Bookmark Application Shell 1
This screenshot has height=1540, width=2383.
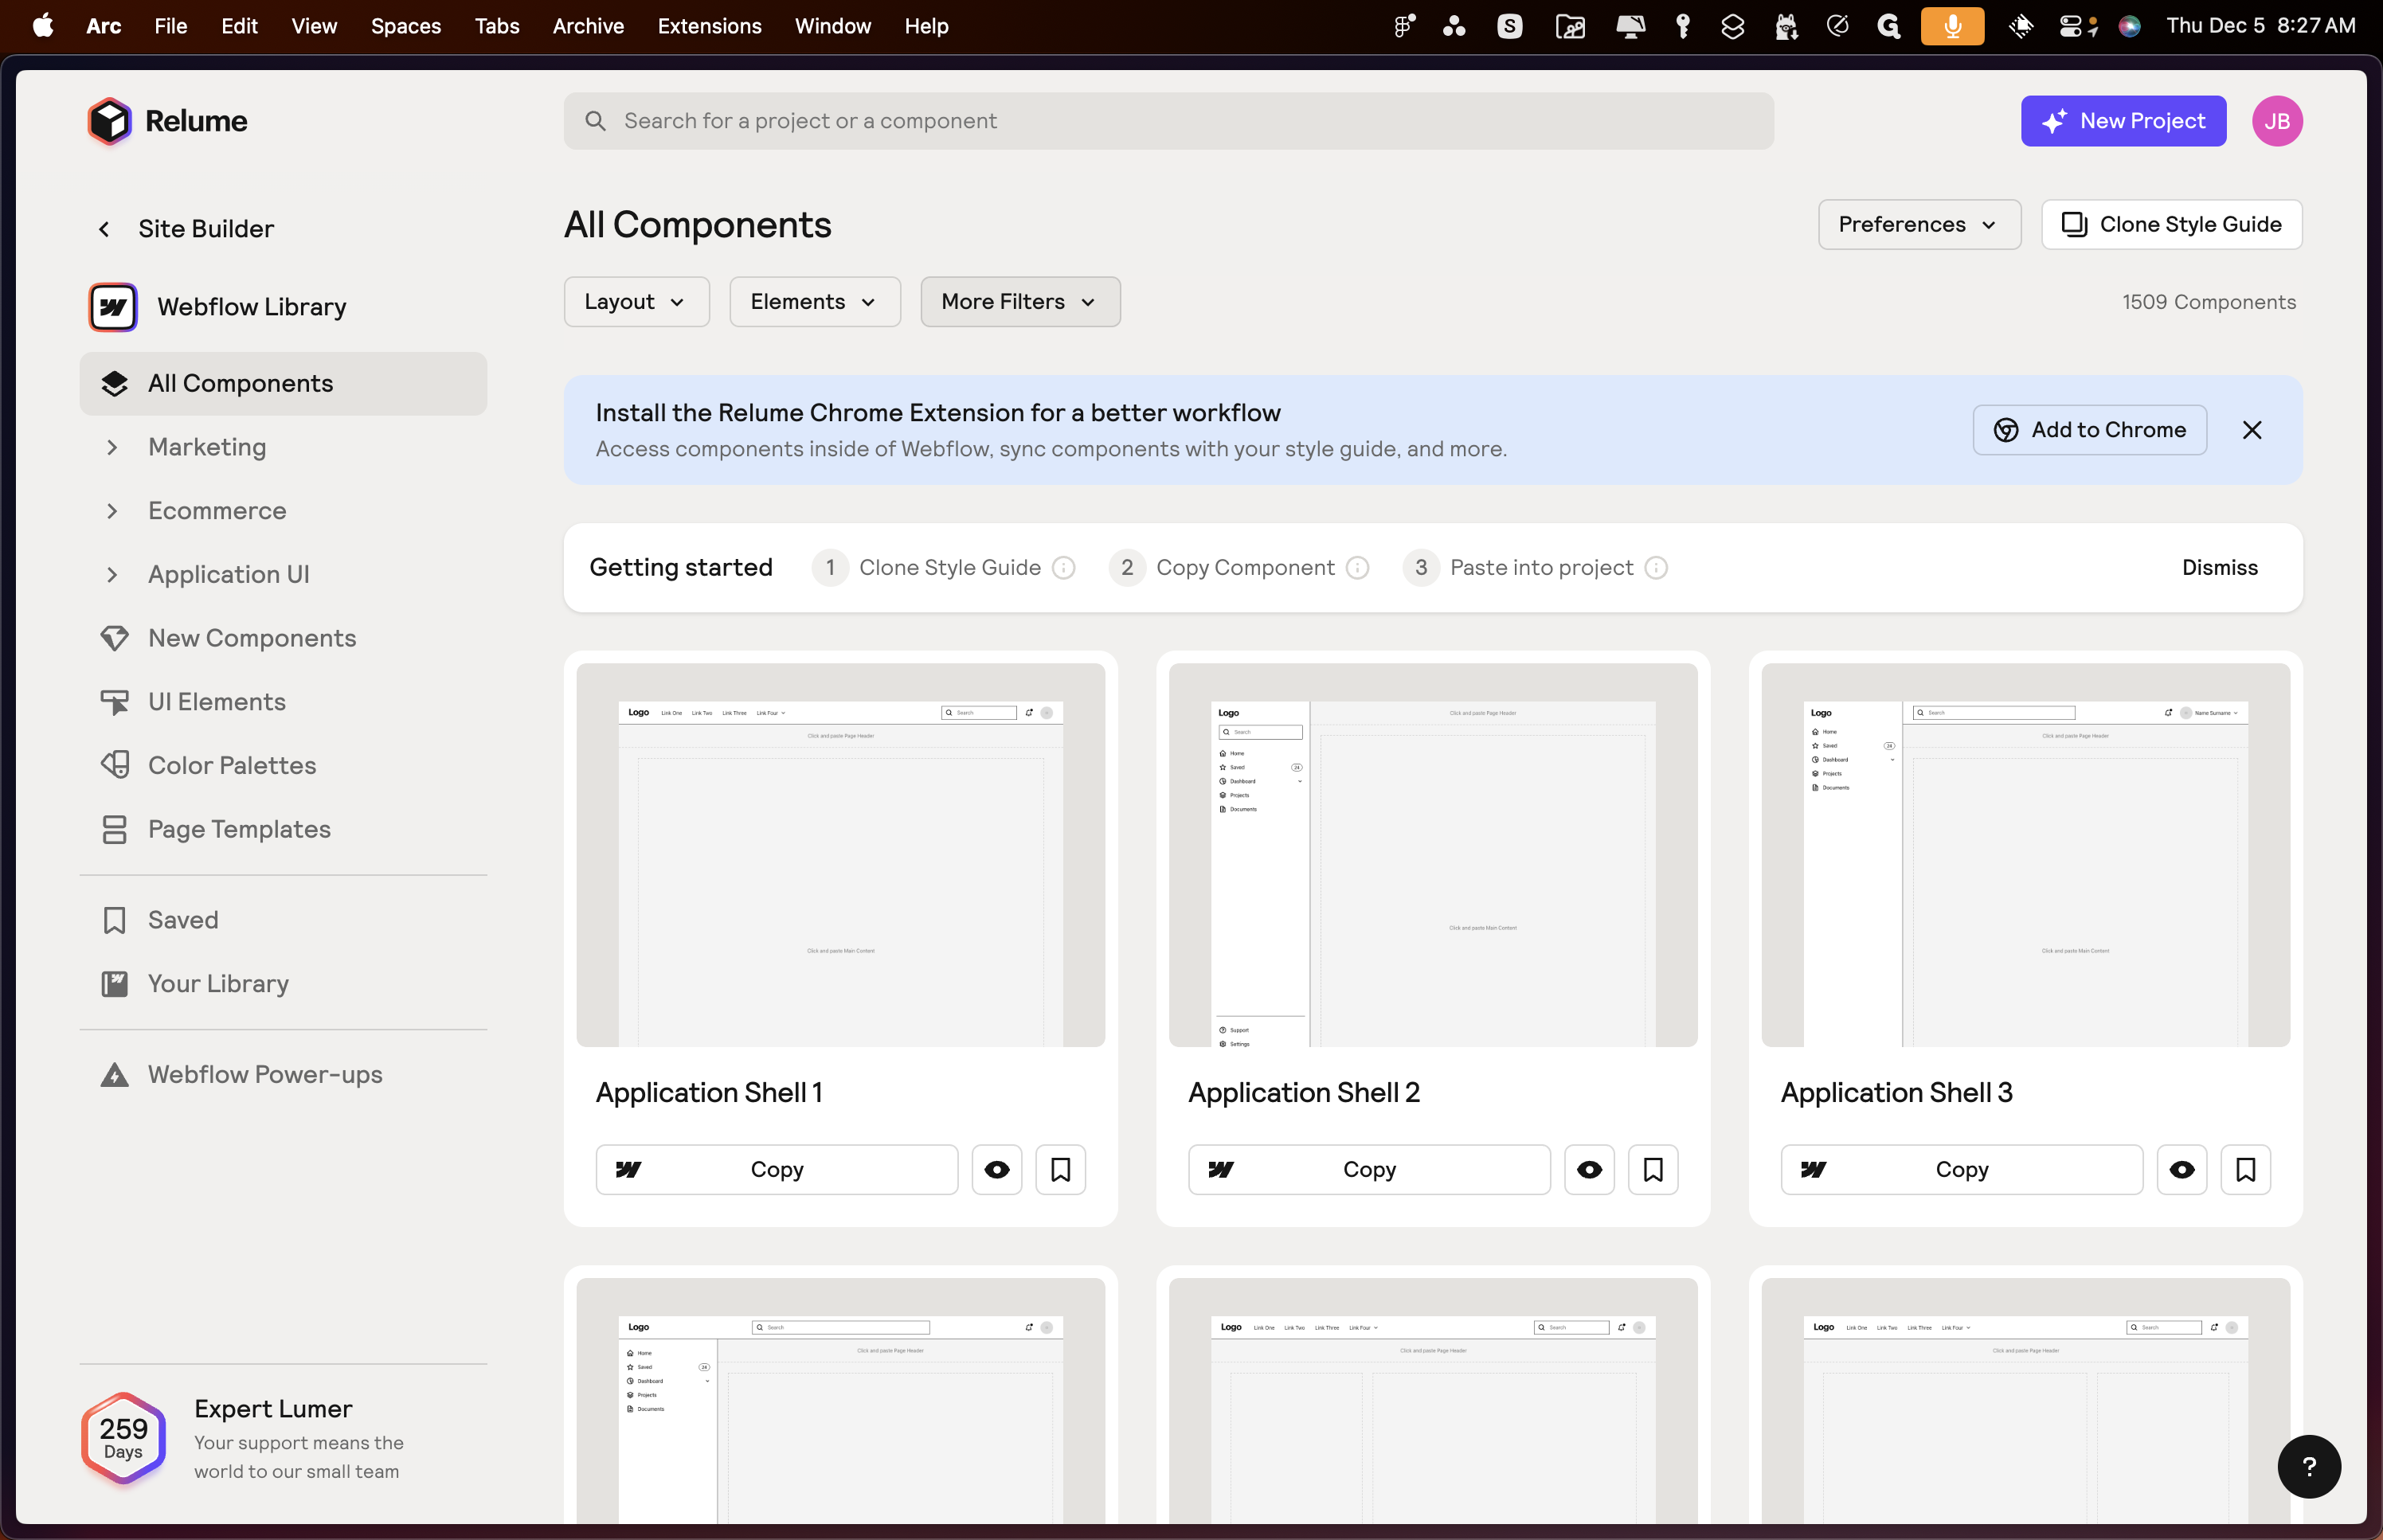1061,1169
